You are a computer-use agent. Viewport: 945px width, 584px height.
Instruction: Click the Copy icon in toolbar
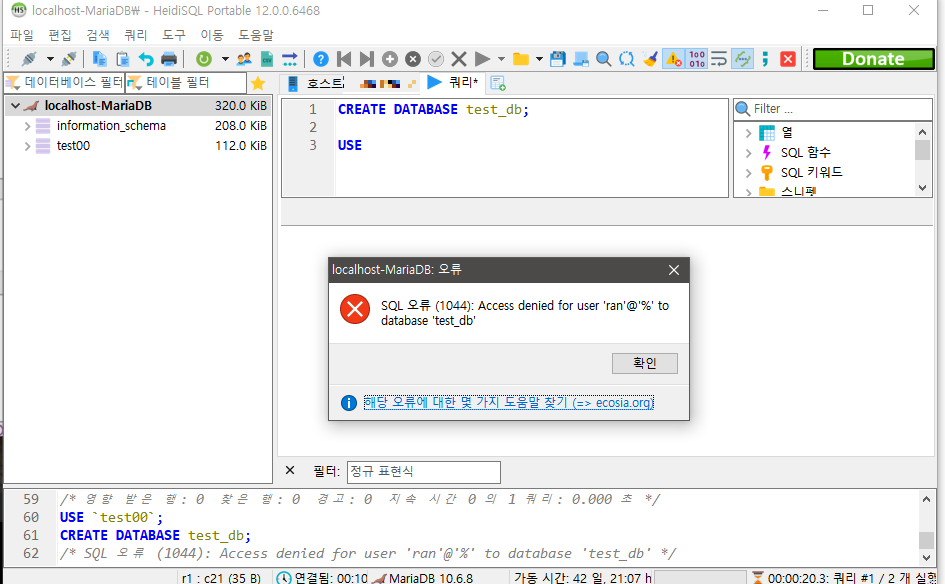(x=99, y=59)
